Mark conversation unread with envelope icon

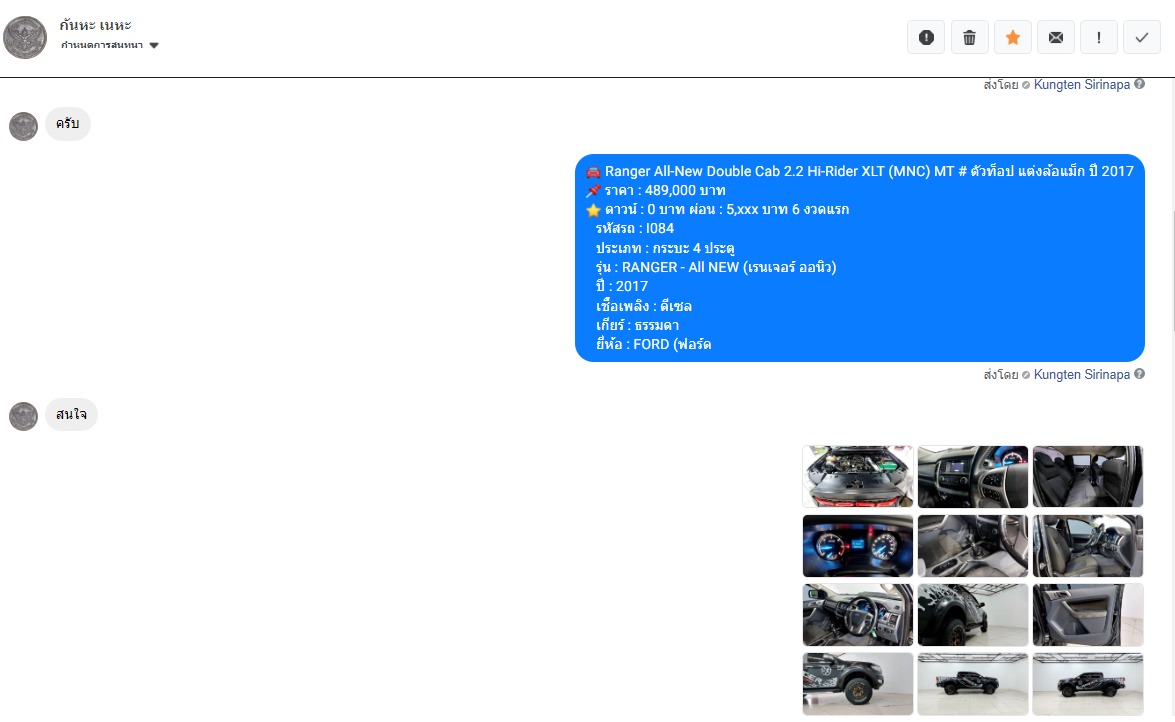point(1056,37)
